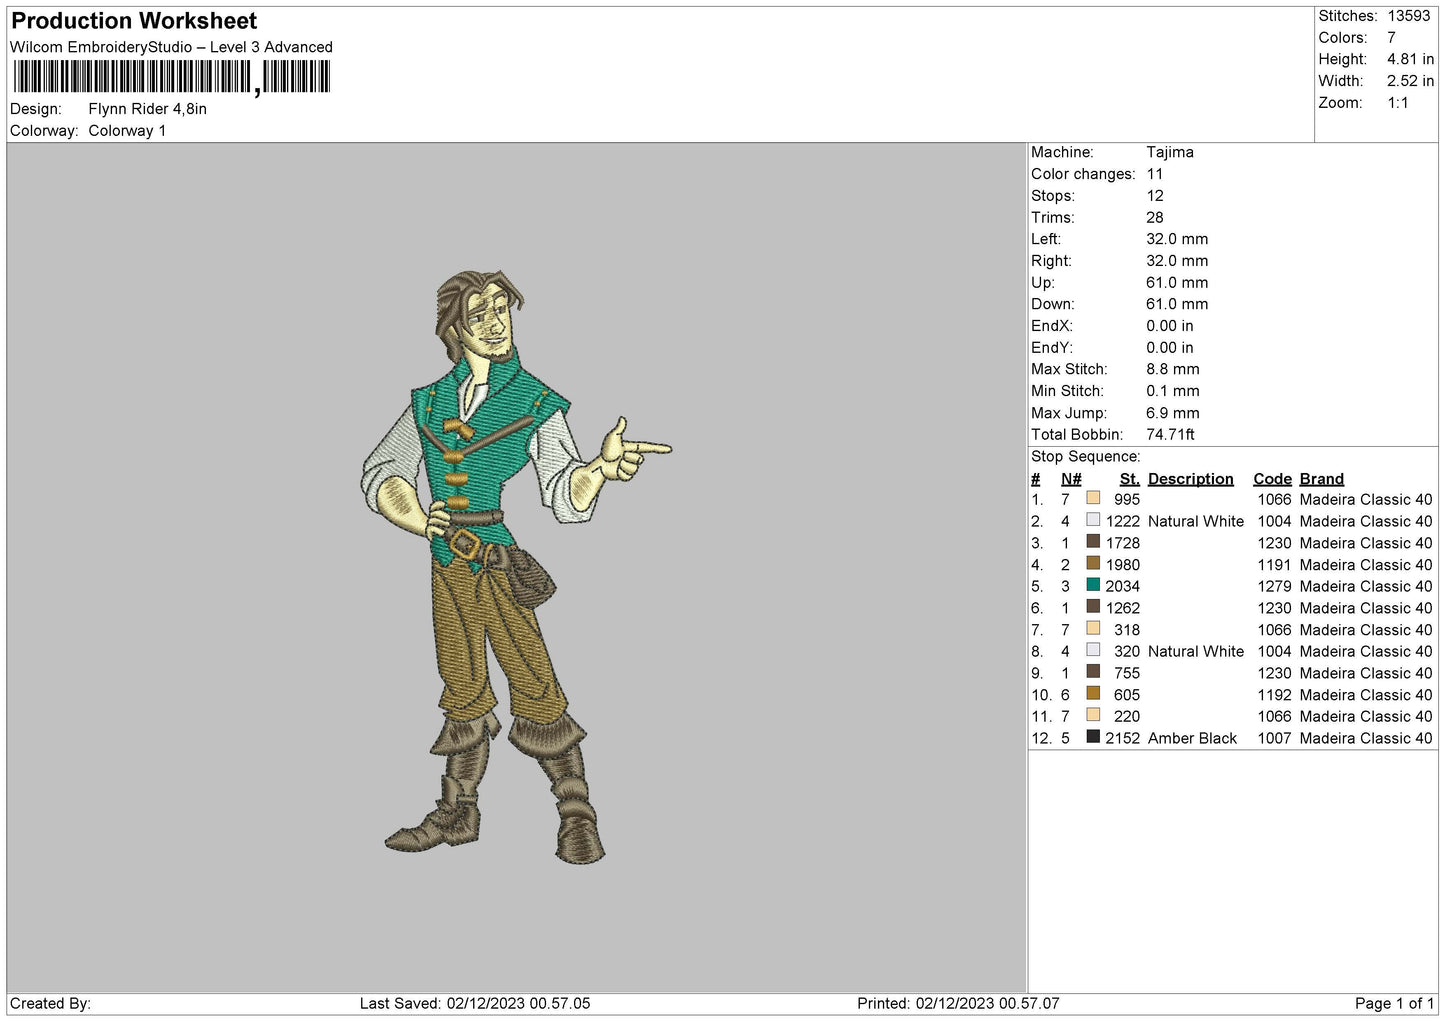Click the Max Stitch value 8.8 mm
Image resolution: width=1445 pixels, height=1021 pixels.
pos(1173,369)
